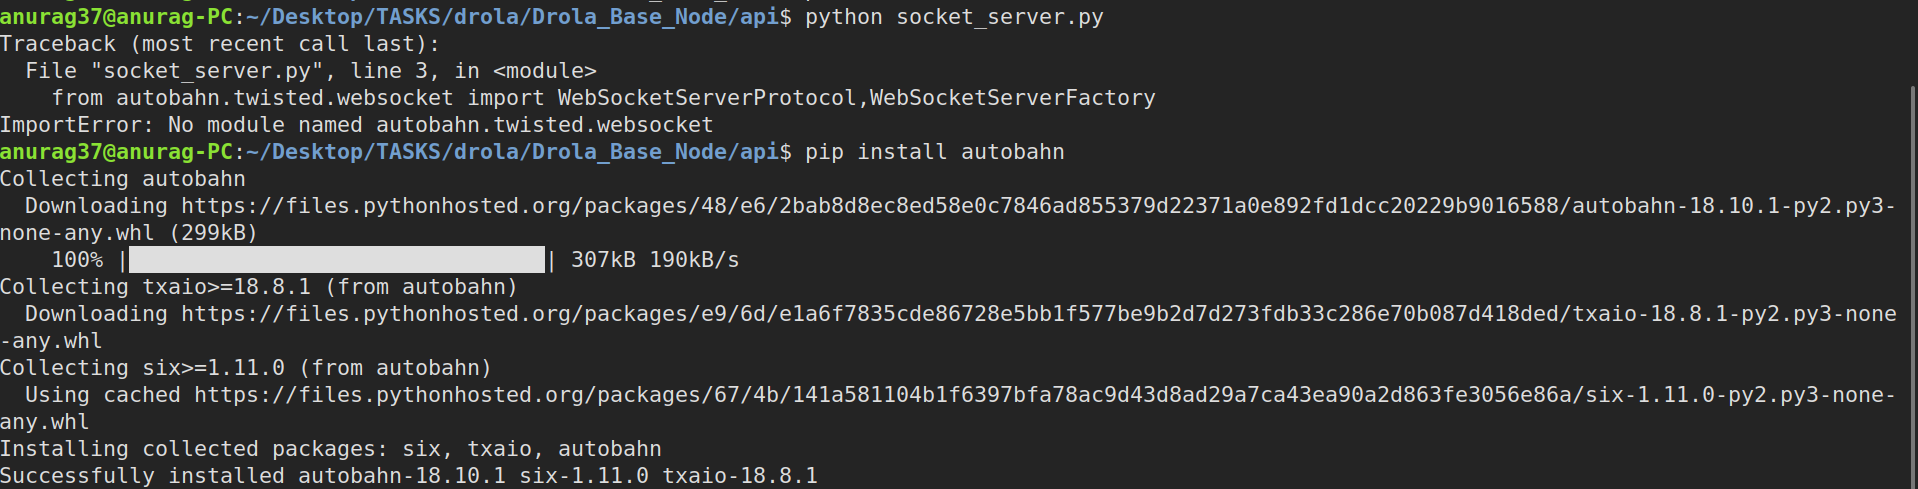This screenshot has width=1918, height=489.
Task: Click the pip download progress bar
Action: pyautogui.click(x=337, y=260)
